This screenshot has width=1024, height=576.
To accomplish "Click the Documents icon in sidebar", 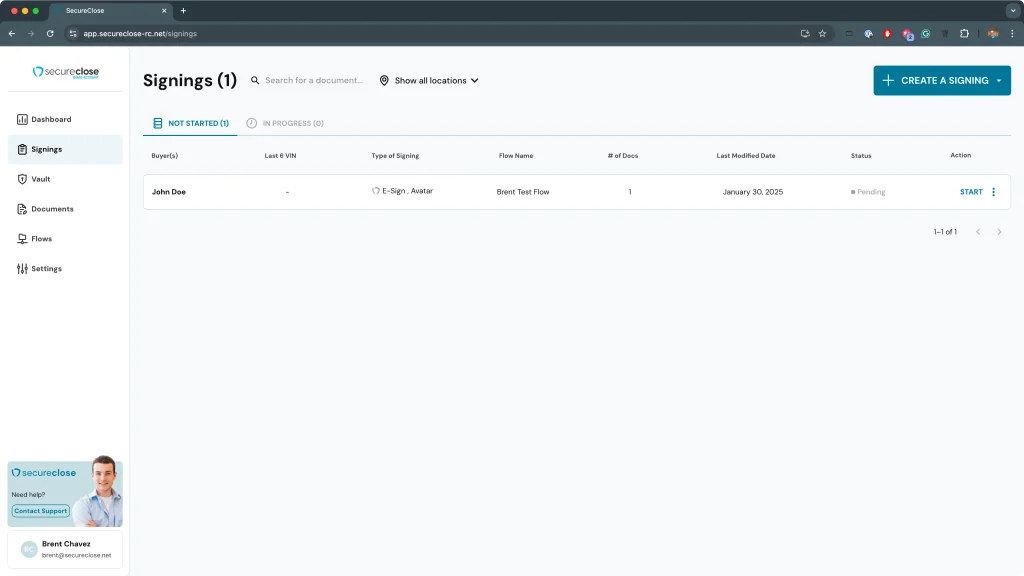I will tap(22, 209).
